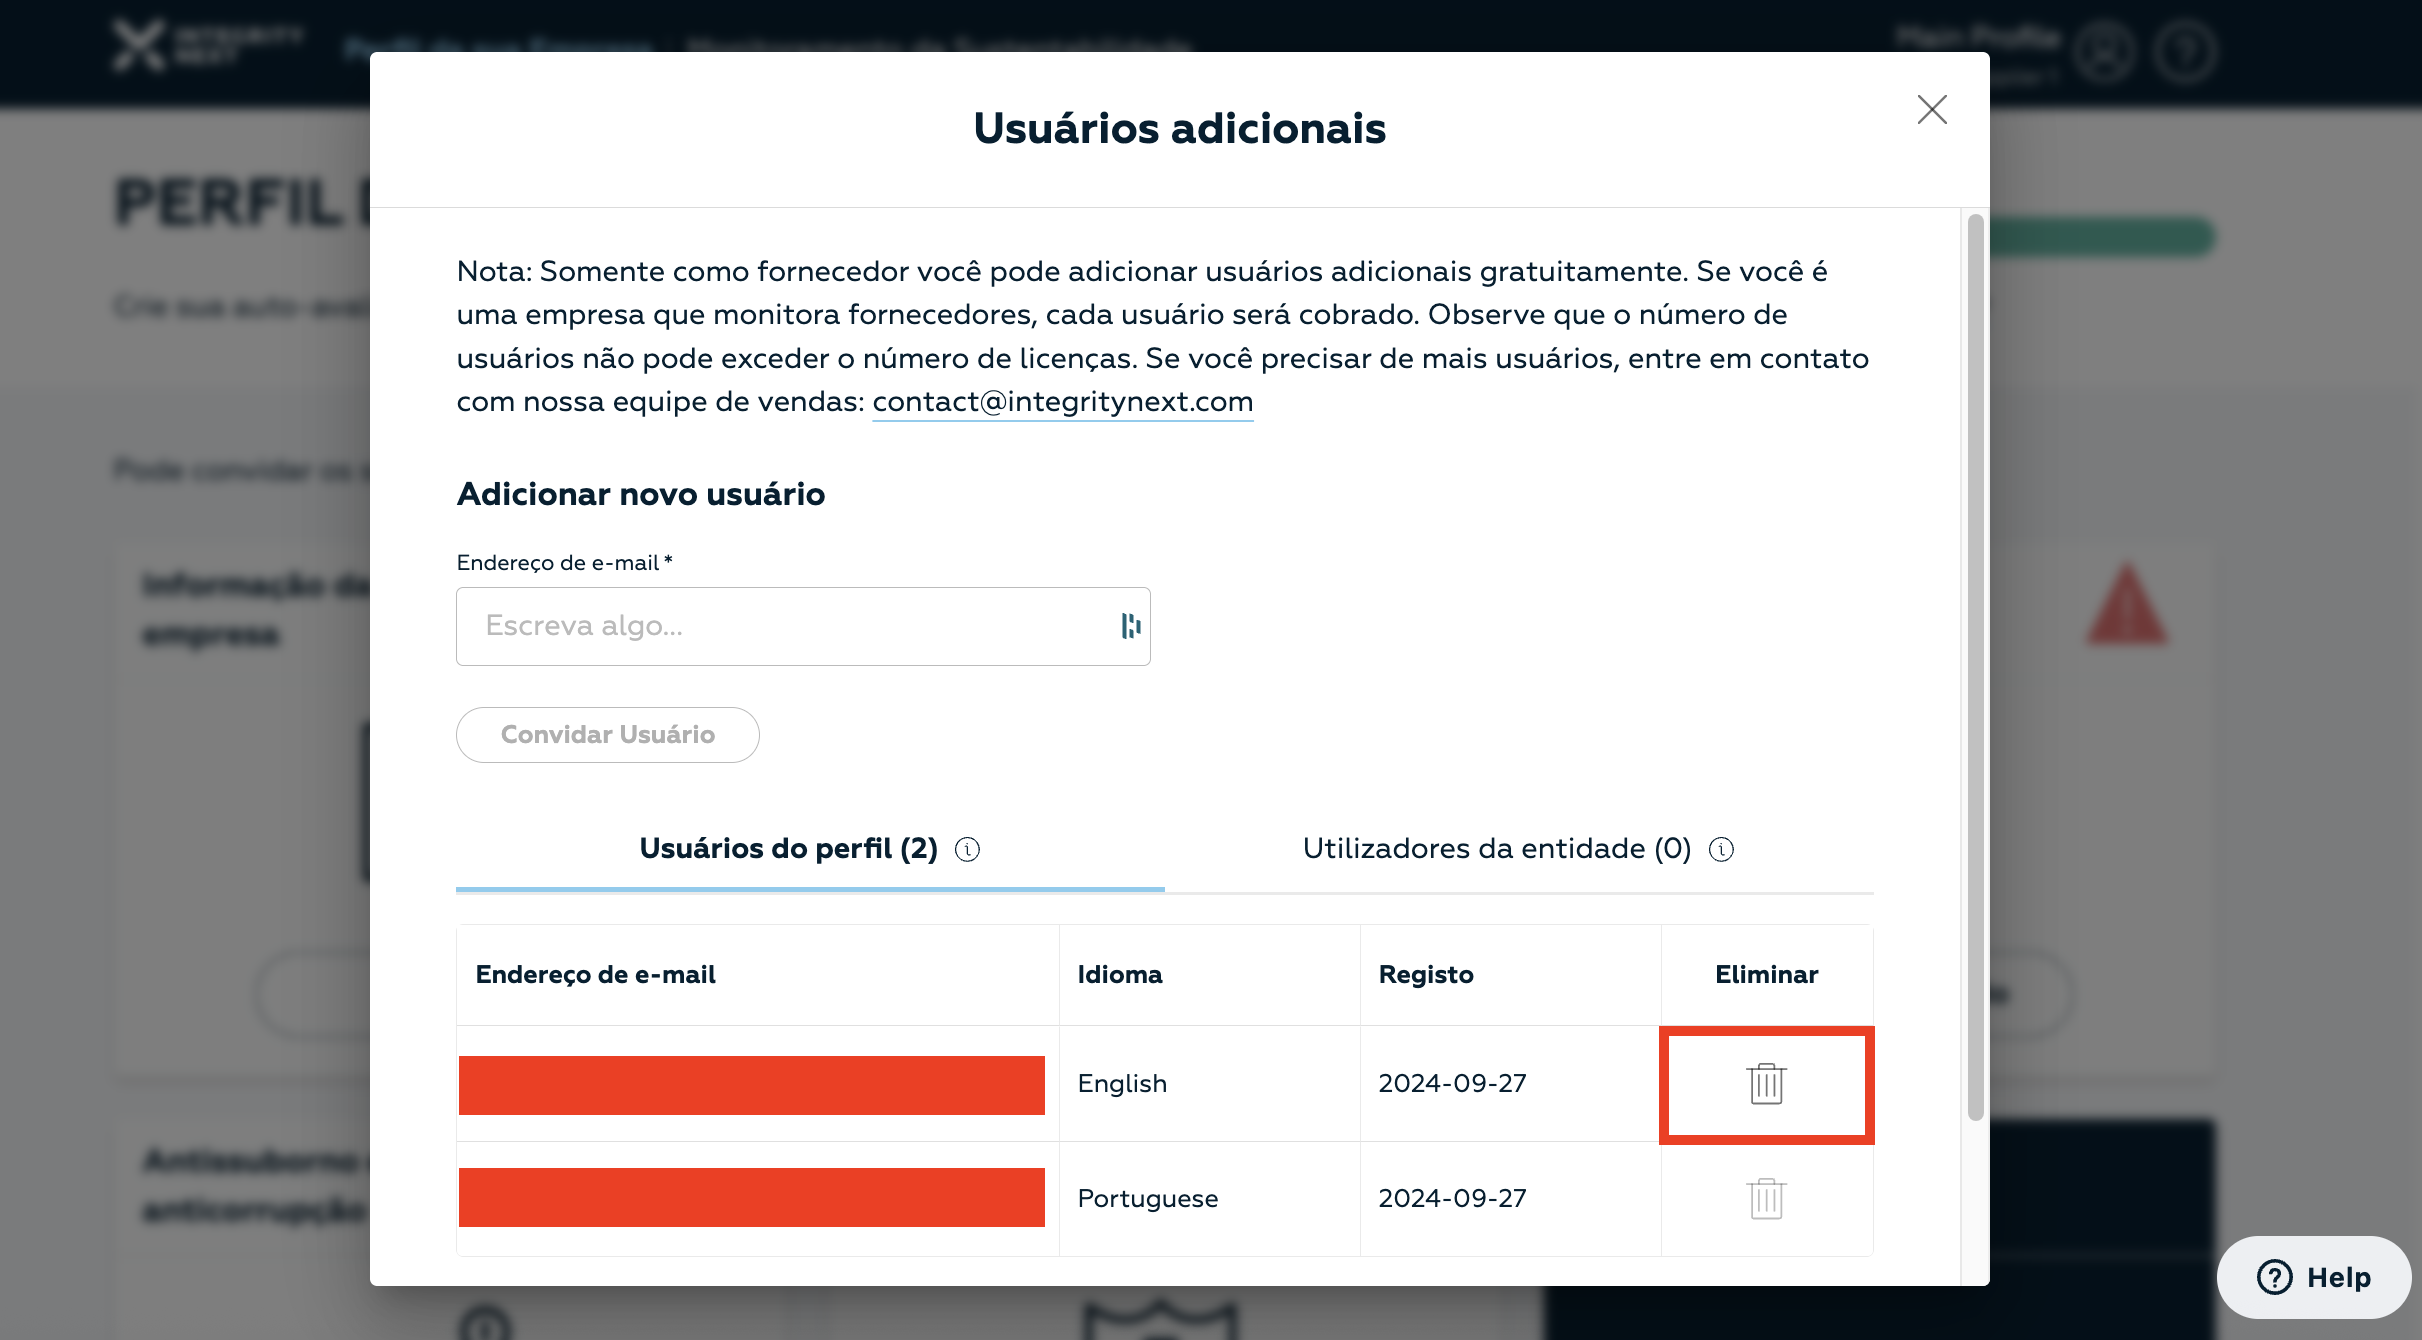Open the contact@integritynext.com email link

tap(1062, 402)
